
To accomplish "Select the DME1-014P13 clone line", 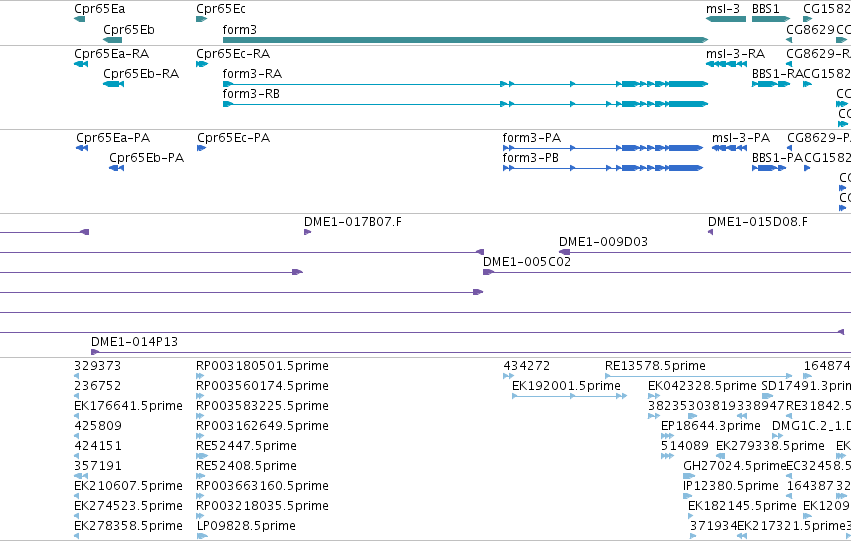I will [x=471, y=352].
